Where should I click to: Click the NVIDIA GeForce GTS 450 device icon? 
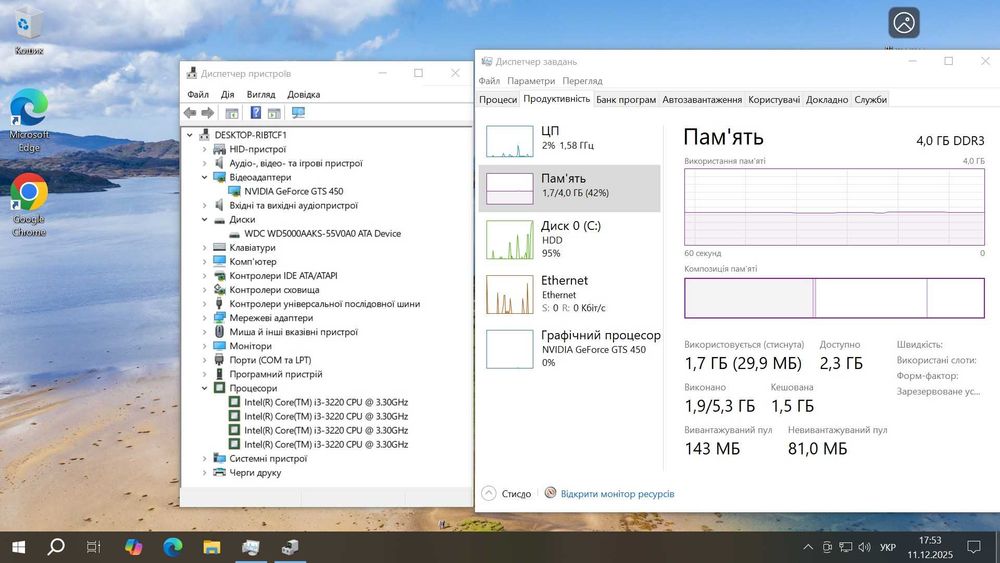tap(234, 191)
